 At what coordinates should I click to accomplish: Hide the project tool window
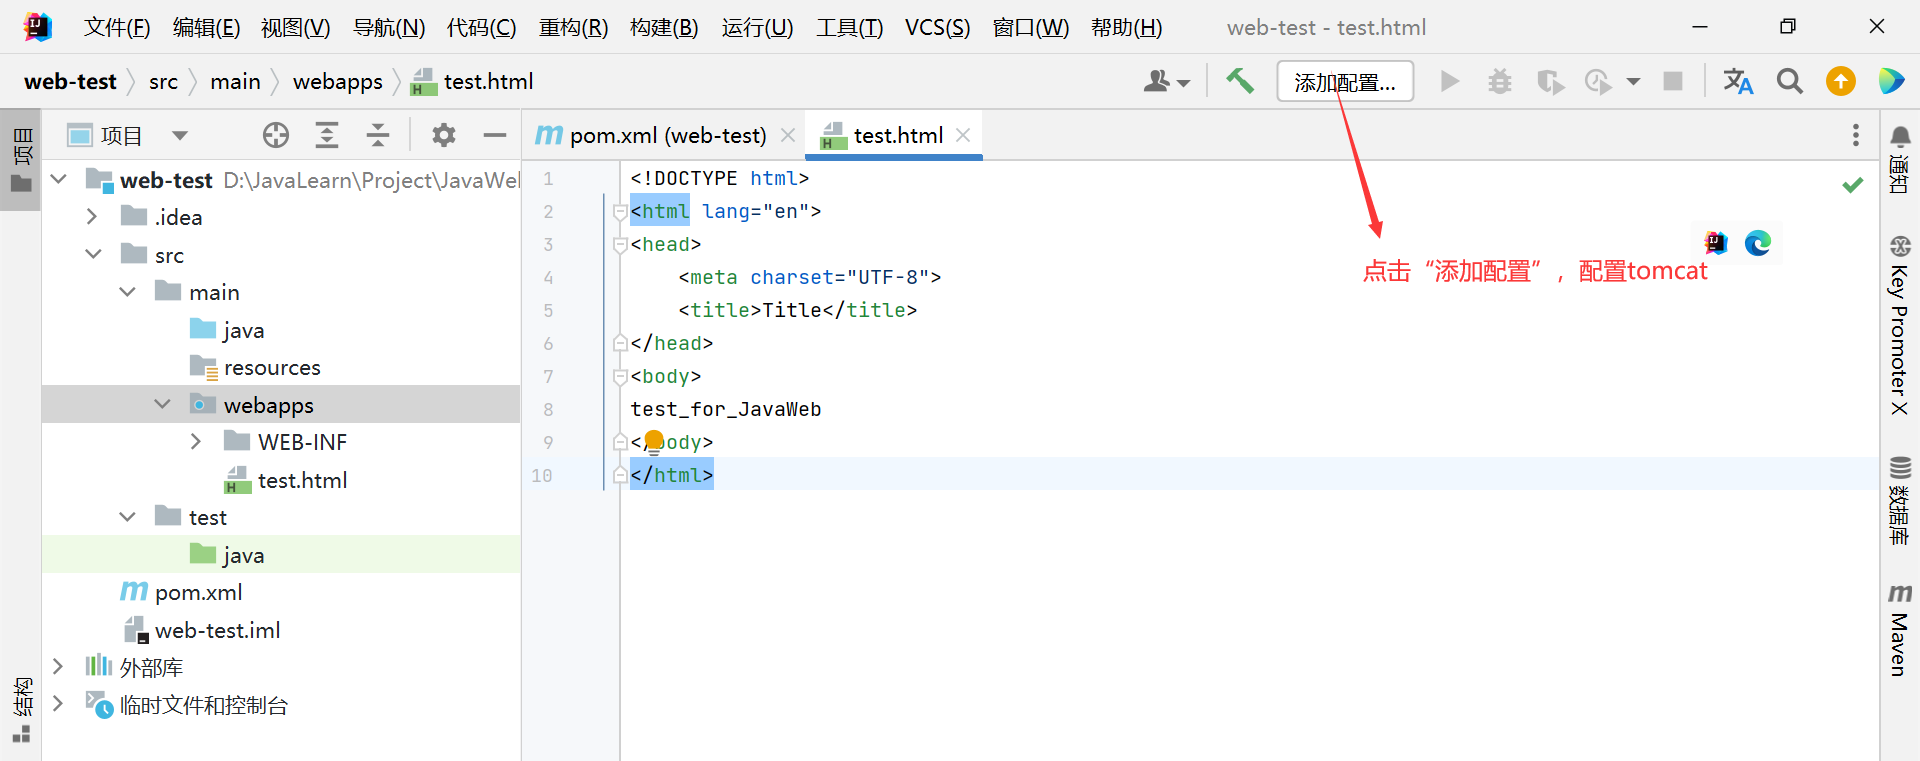click(495, 135)
